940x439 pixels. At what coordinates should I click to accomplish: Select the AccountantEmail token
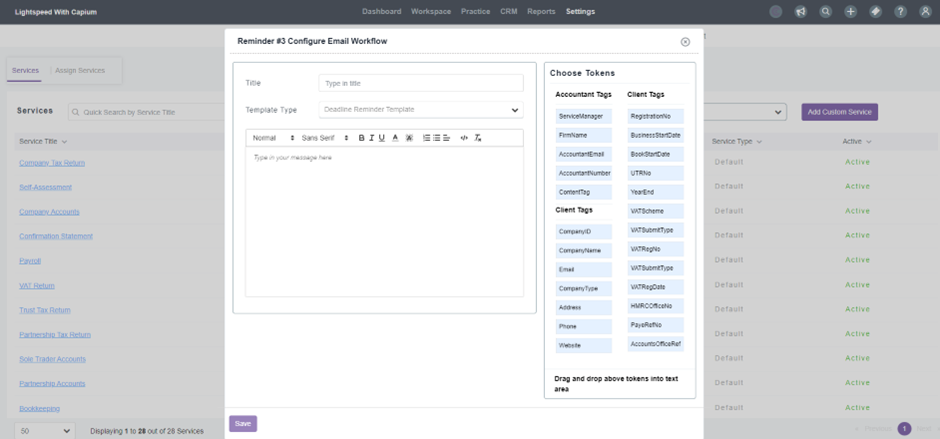click(x=583, y=154)
